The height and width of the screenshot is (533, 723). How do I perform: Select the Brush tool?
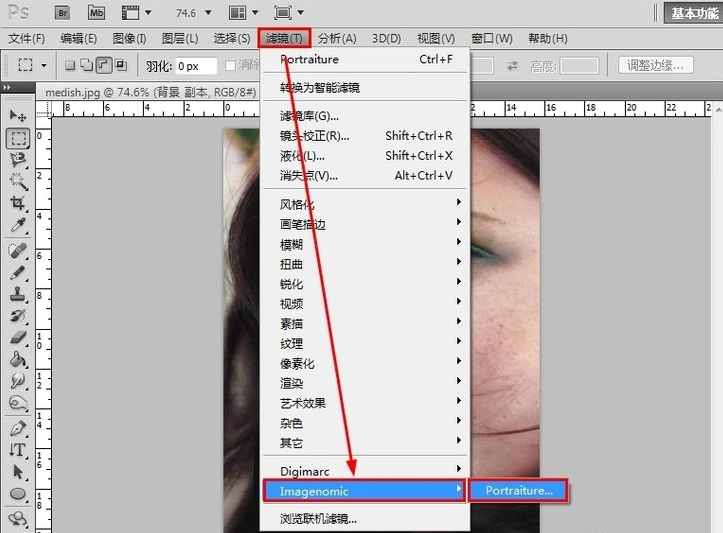point(18,272)
